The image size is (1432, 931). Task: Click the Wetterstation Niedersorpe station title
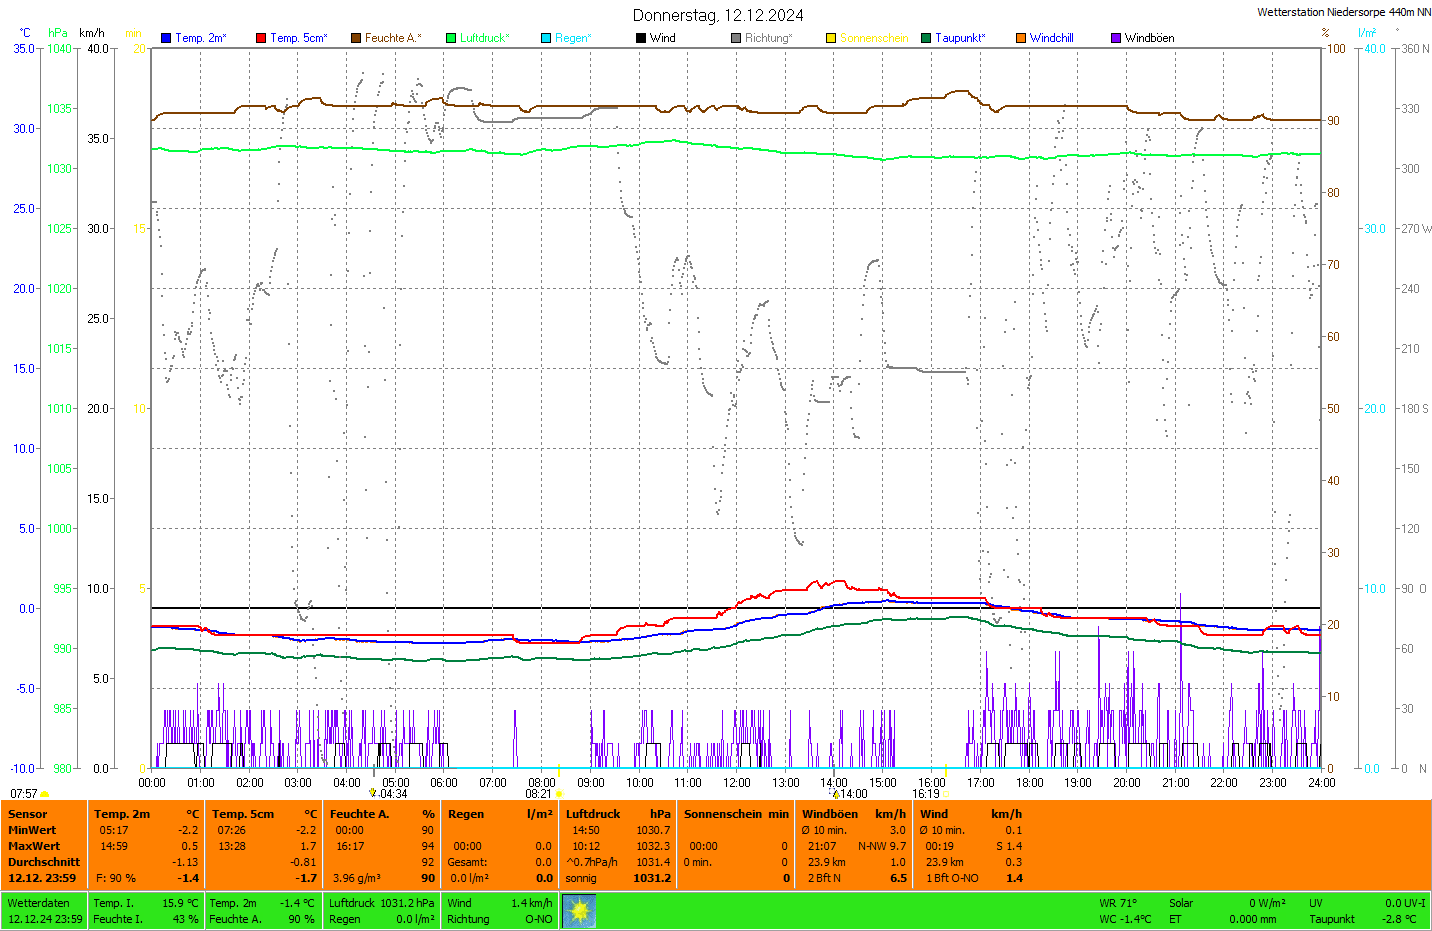pyautogui.click(x=1343, y=12)
